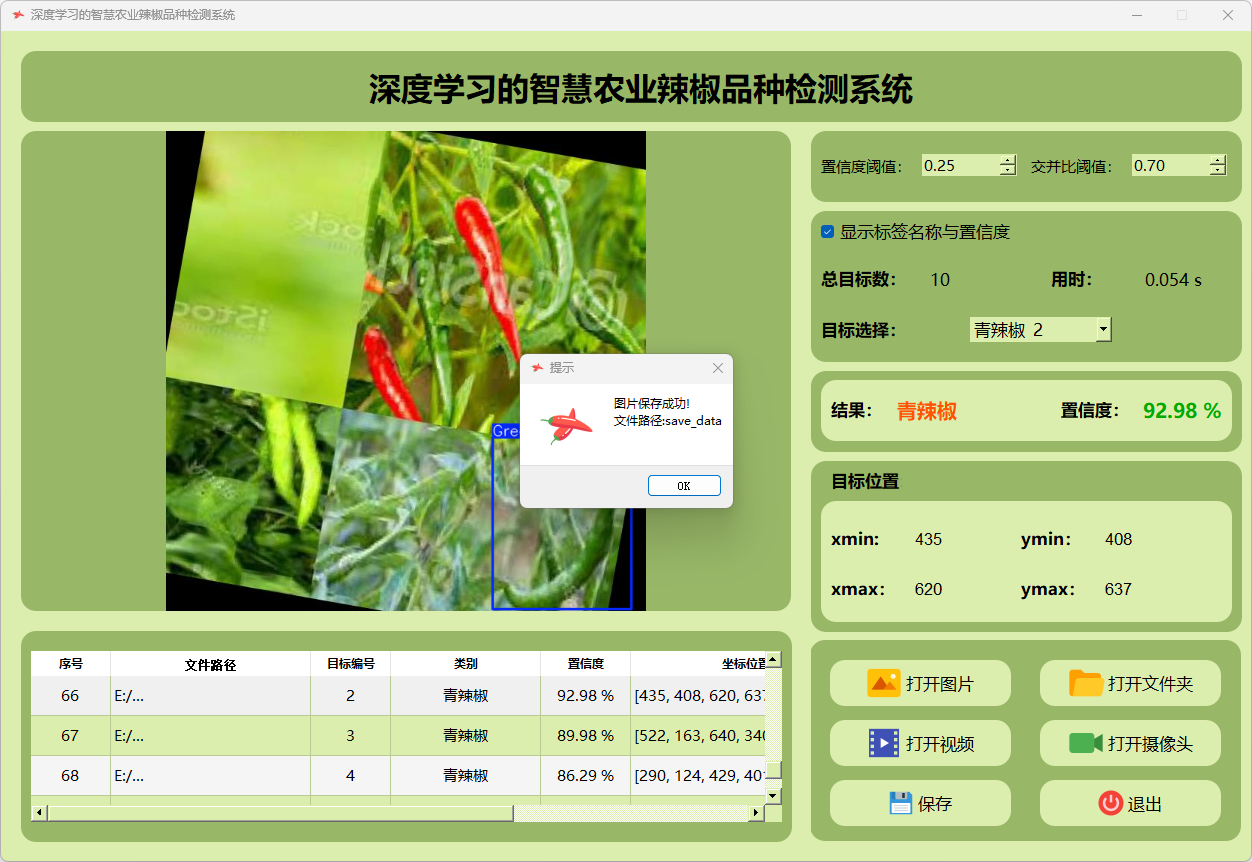Click the 打开文件夹 button label
The width and height of the screenshot is (1252, 862).
coord(1150,684)
